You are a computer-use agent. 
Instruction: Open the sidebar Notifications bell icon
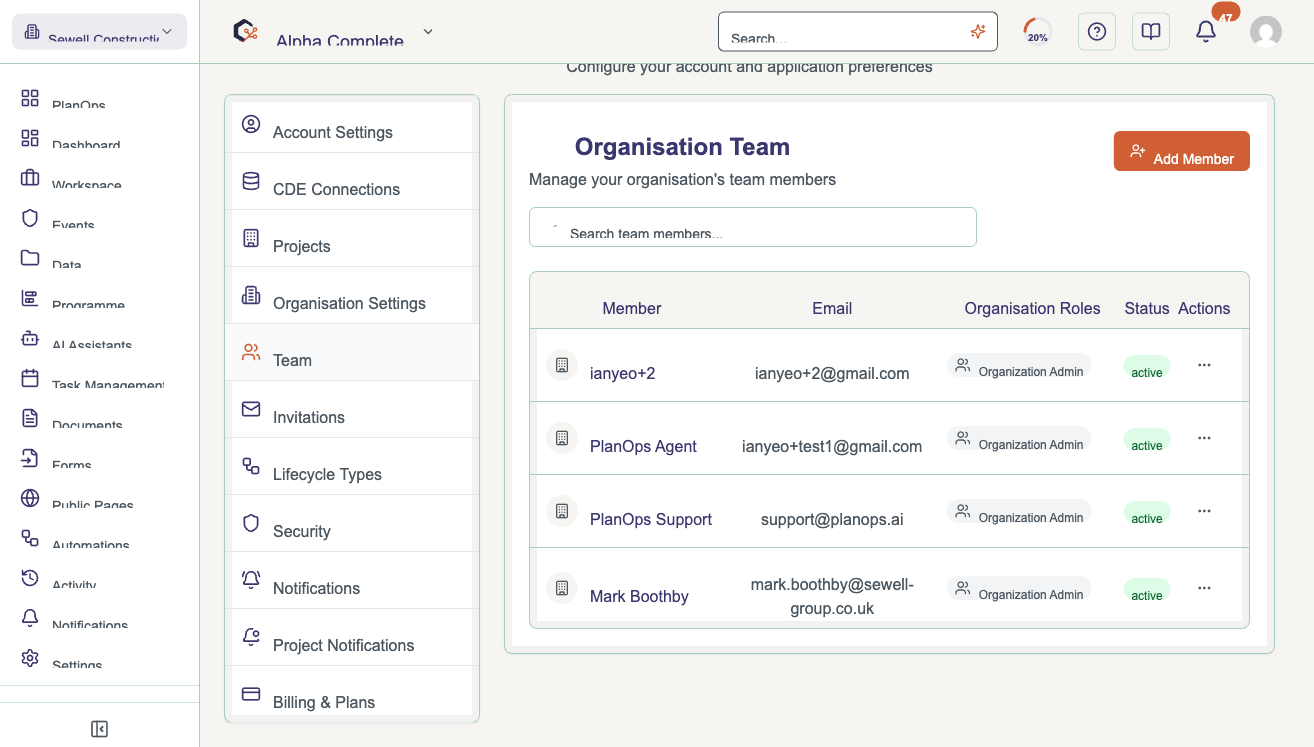point(30,618)
